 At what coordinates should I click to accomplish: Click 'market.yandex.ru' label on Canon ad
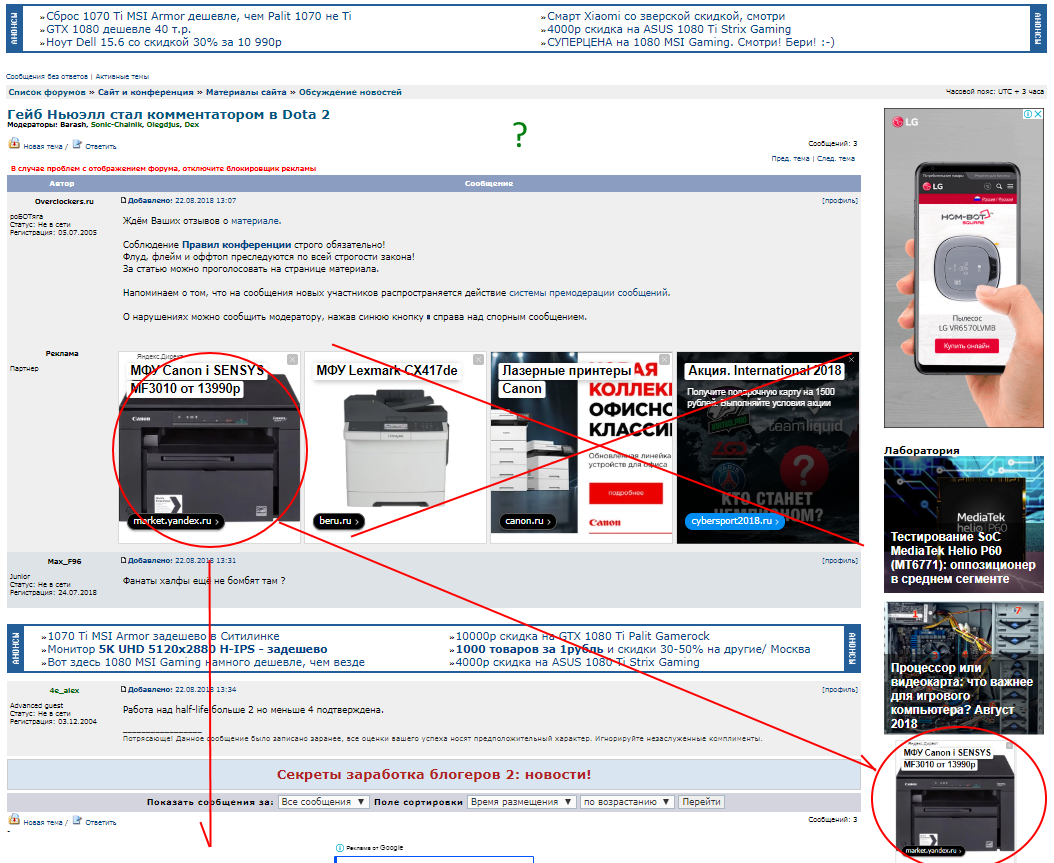tap(176, 521)
